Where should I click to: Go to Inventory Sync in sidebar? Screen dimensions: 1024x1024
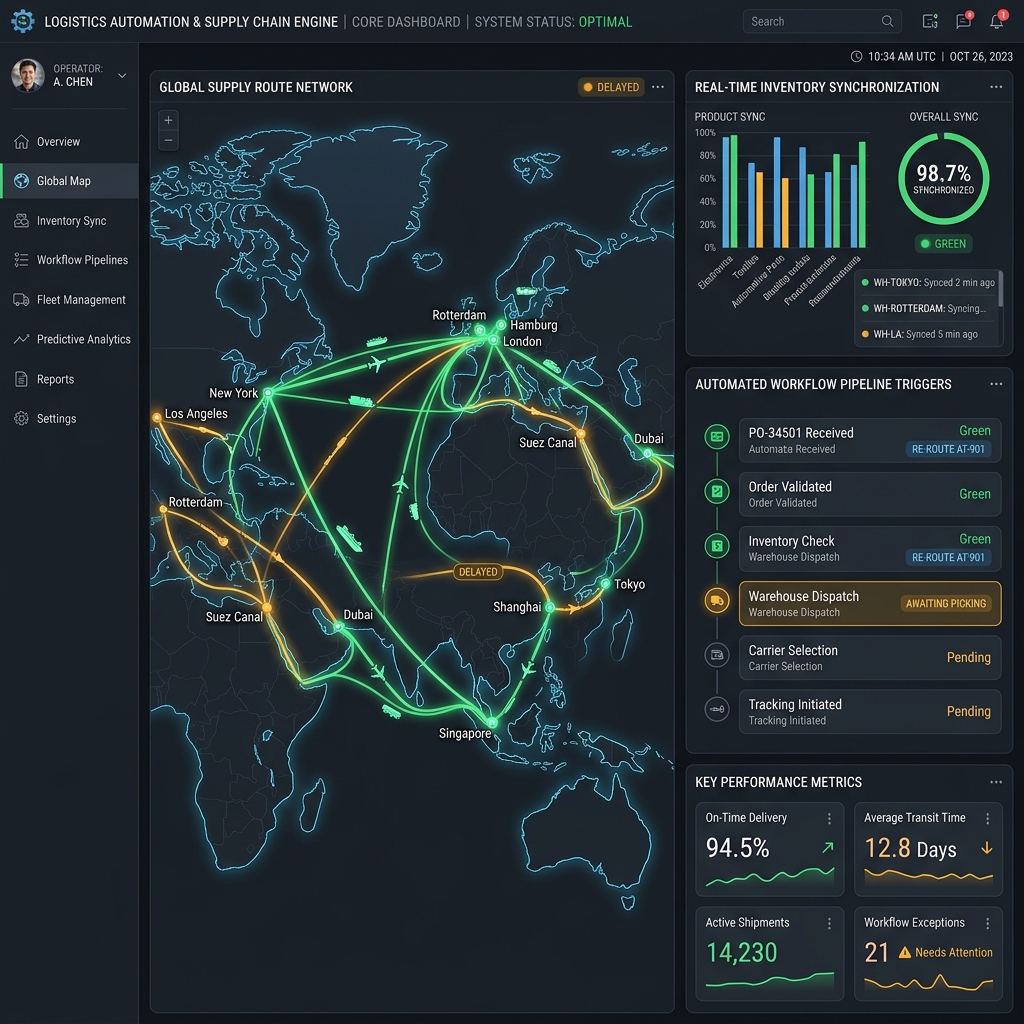[69, 221]
